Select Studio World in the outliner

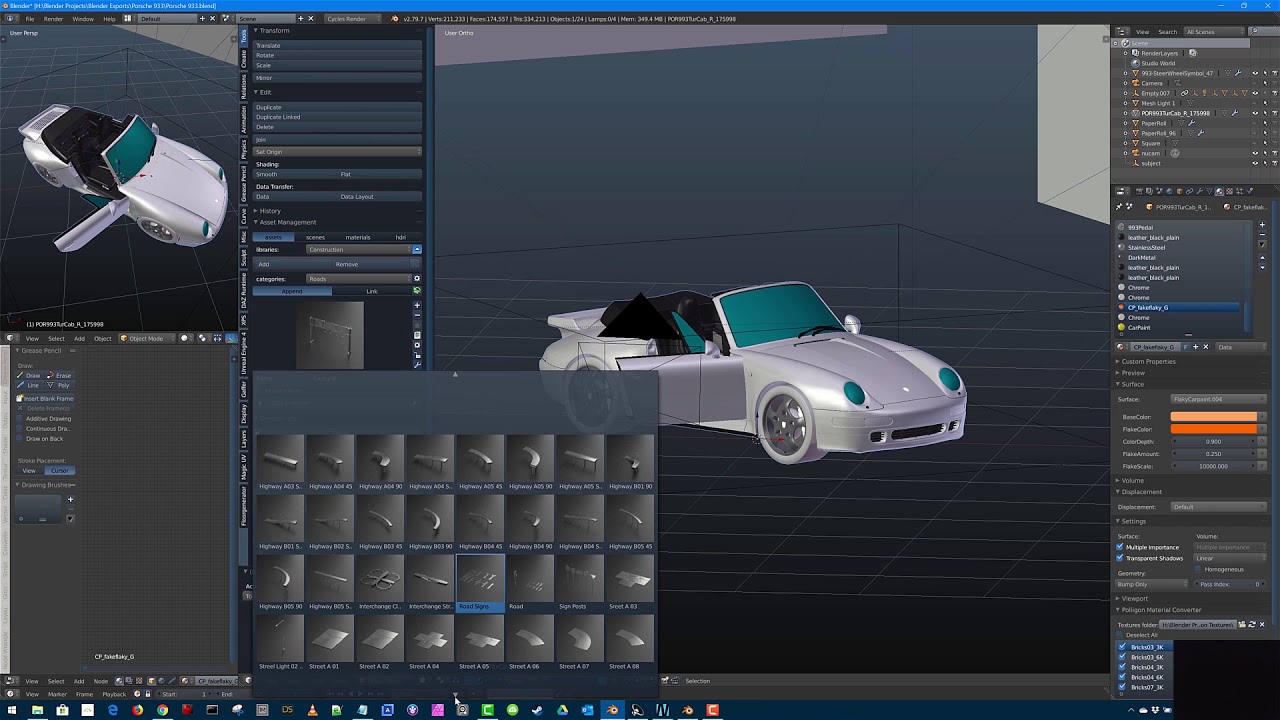tap(1158, 63)
